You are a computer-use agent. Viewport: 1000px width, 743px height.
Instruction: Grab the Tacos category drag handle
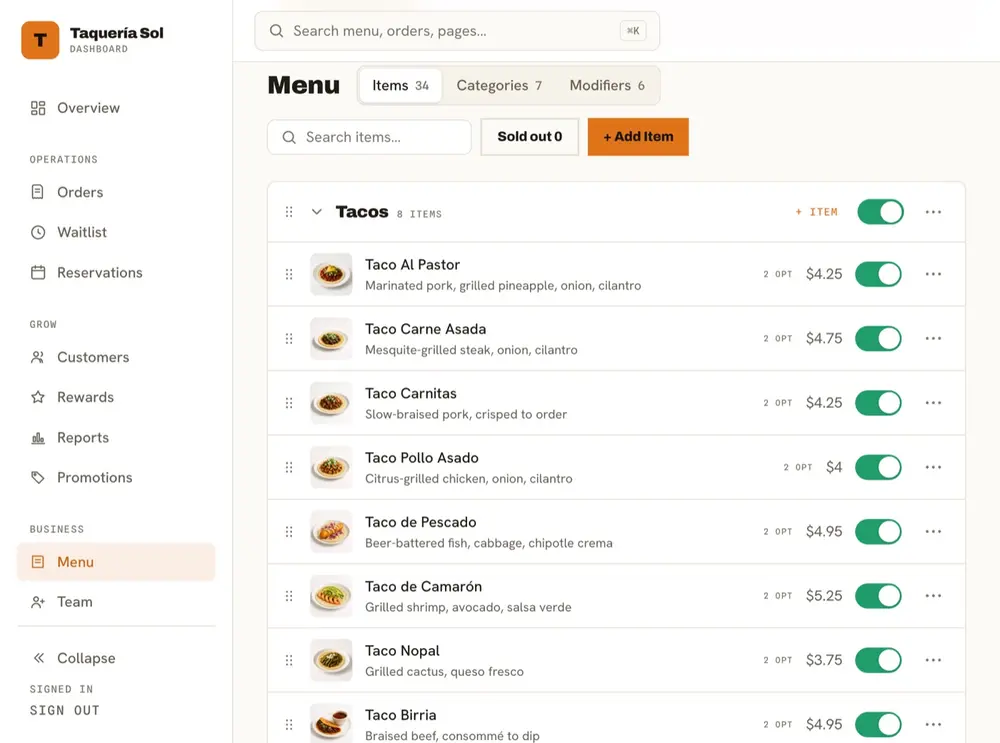[289, 212]
